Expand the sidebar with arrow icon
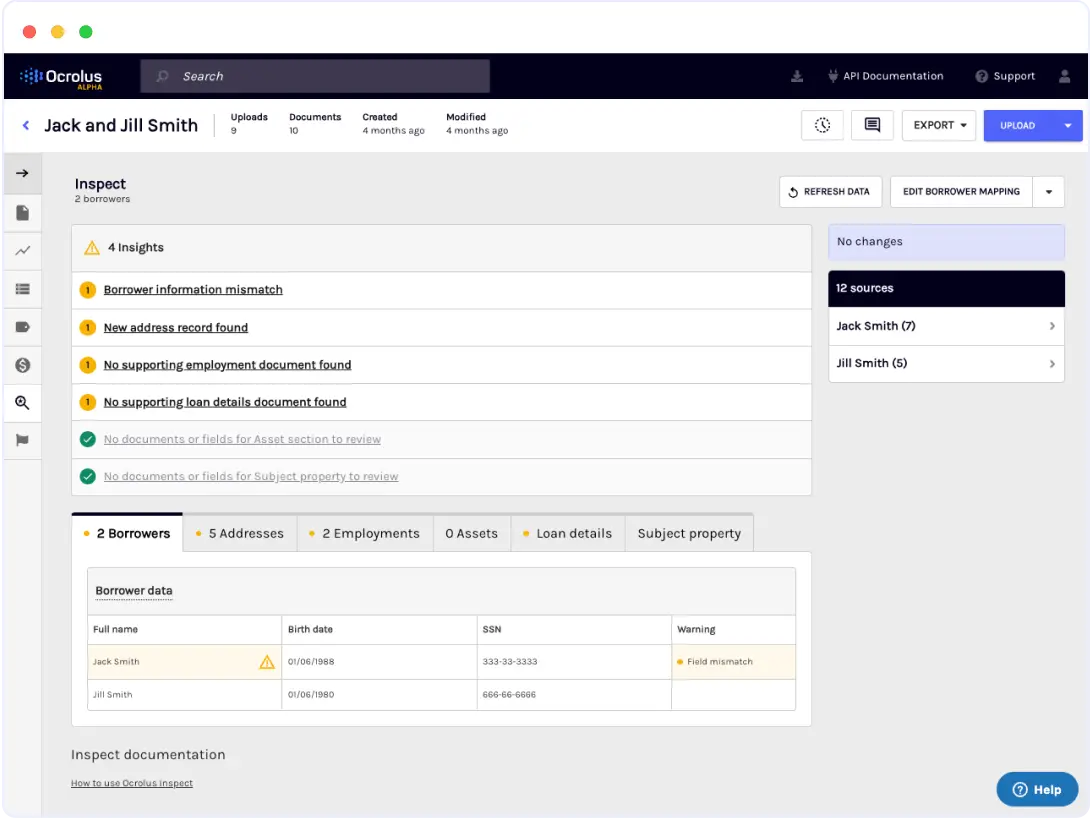Image resolution: width=1090 pixels, height=818 pixels. coord(23,173)
